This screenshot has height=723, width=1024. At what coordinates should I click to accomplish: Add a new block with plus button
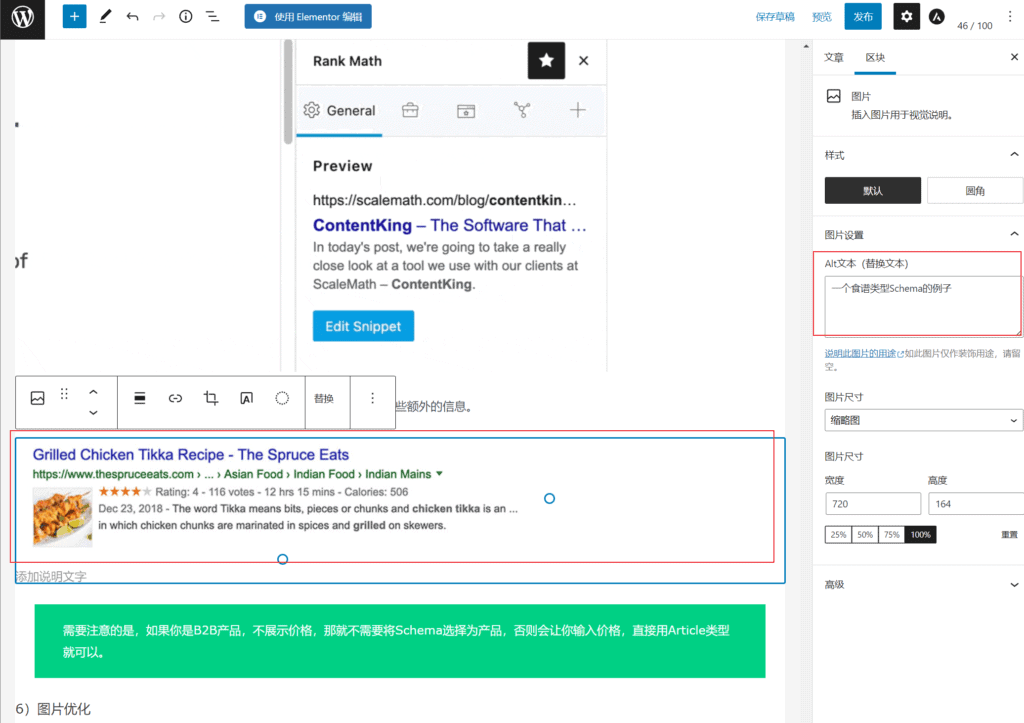pos(74,16)
